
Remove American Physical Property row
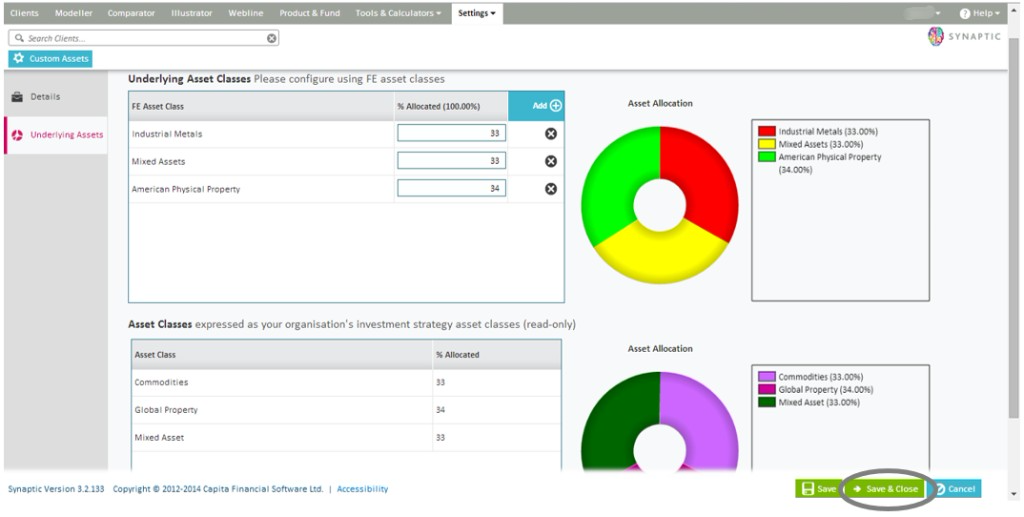click(x=550, y=189)
